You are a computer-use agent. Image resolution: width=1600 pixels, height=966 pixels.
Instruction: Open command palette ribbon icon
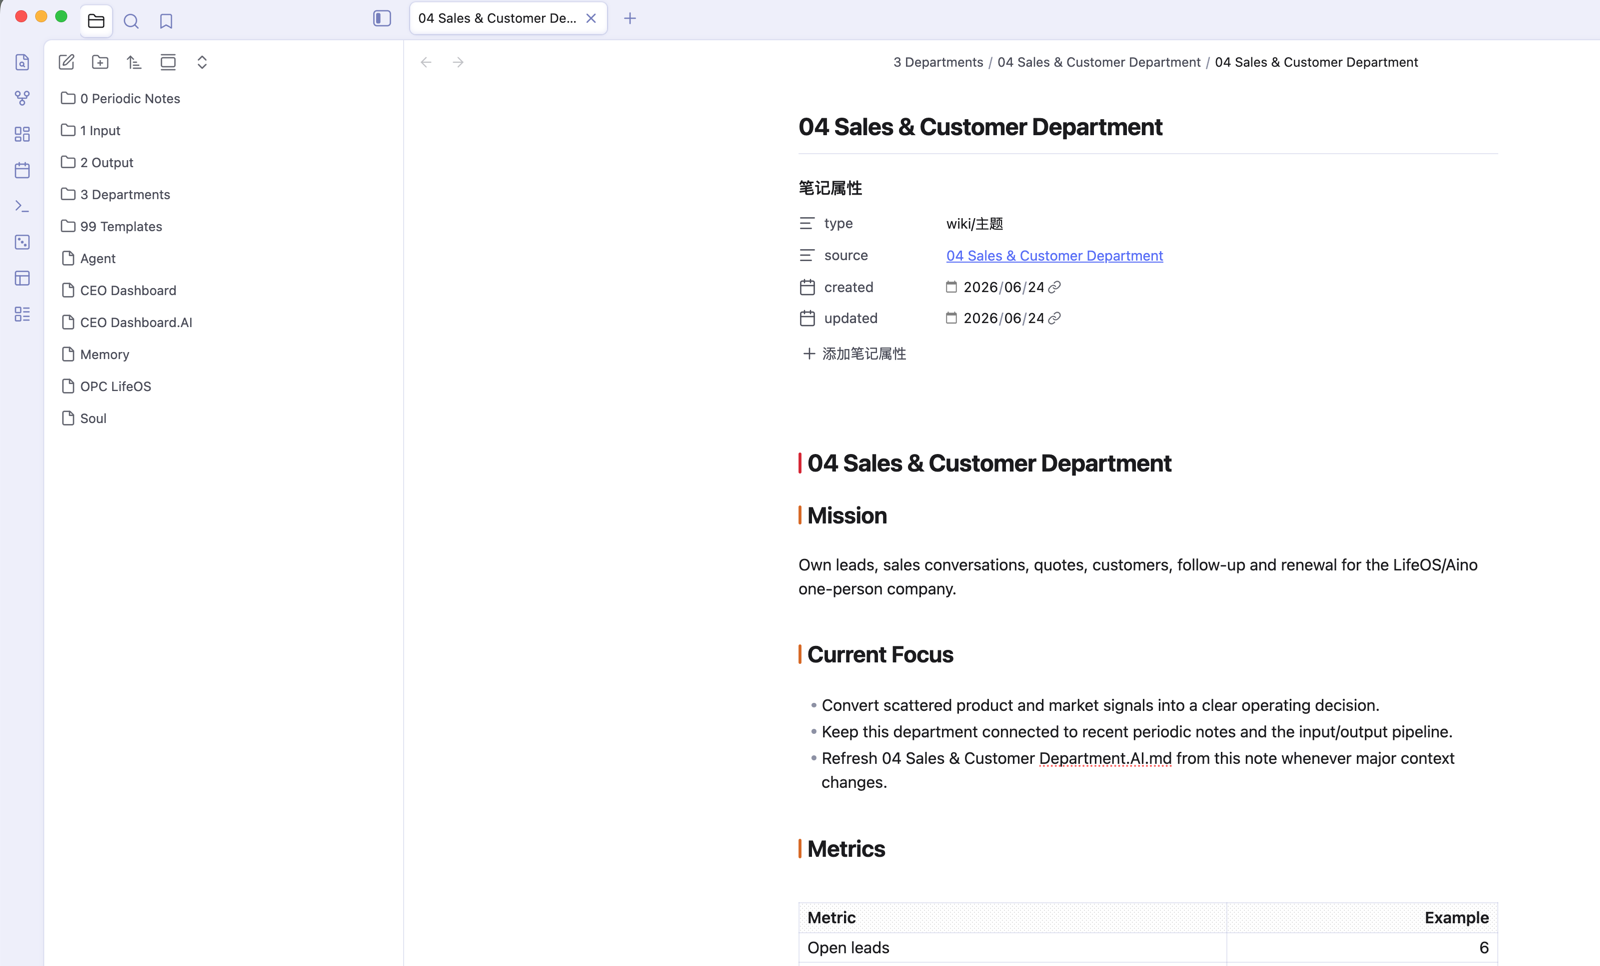pyautogui.click(x=22, y=206)
